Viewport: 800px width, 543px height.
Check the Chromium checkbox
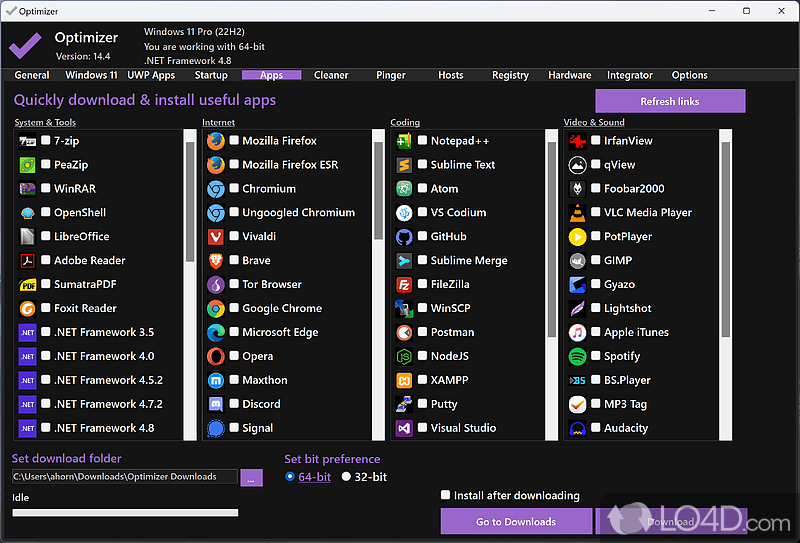234,188
